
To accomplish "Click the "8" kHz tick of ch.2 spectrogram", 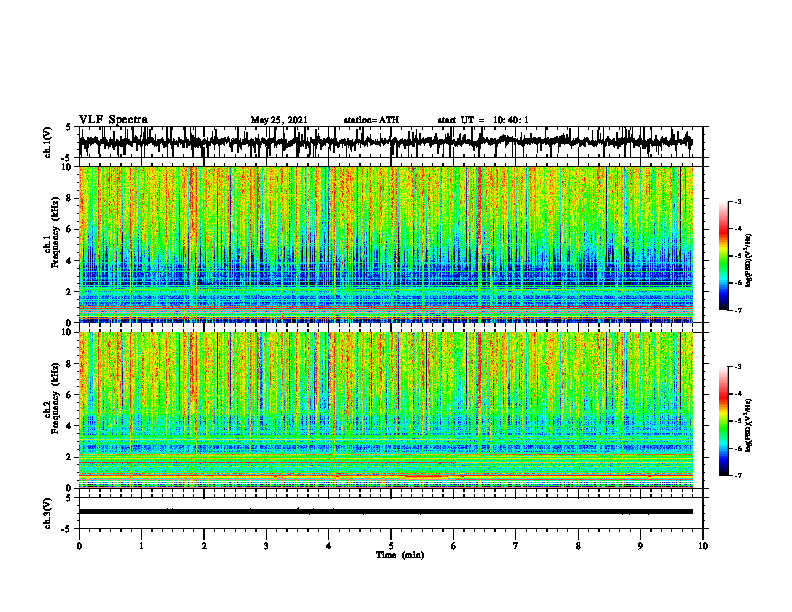I will (x=70, y=364).
